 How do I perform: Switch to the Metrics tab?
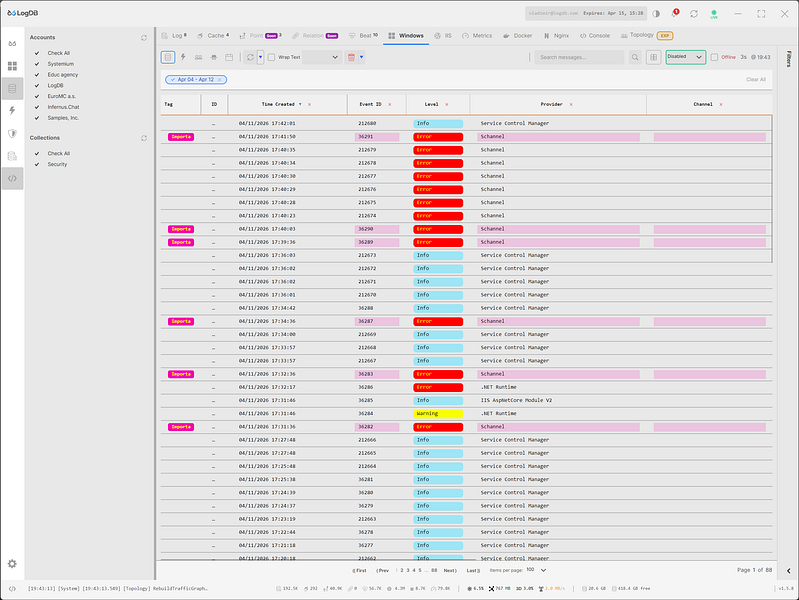[x=477, y=36]
